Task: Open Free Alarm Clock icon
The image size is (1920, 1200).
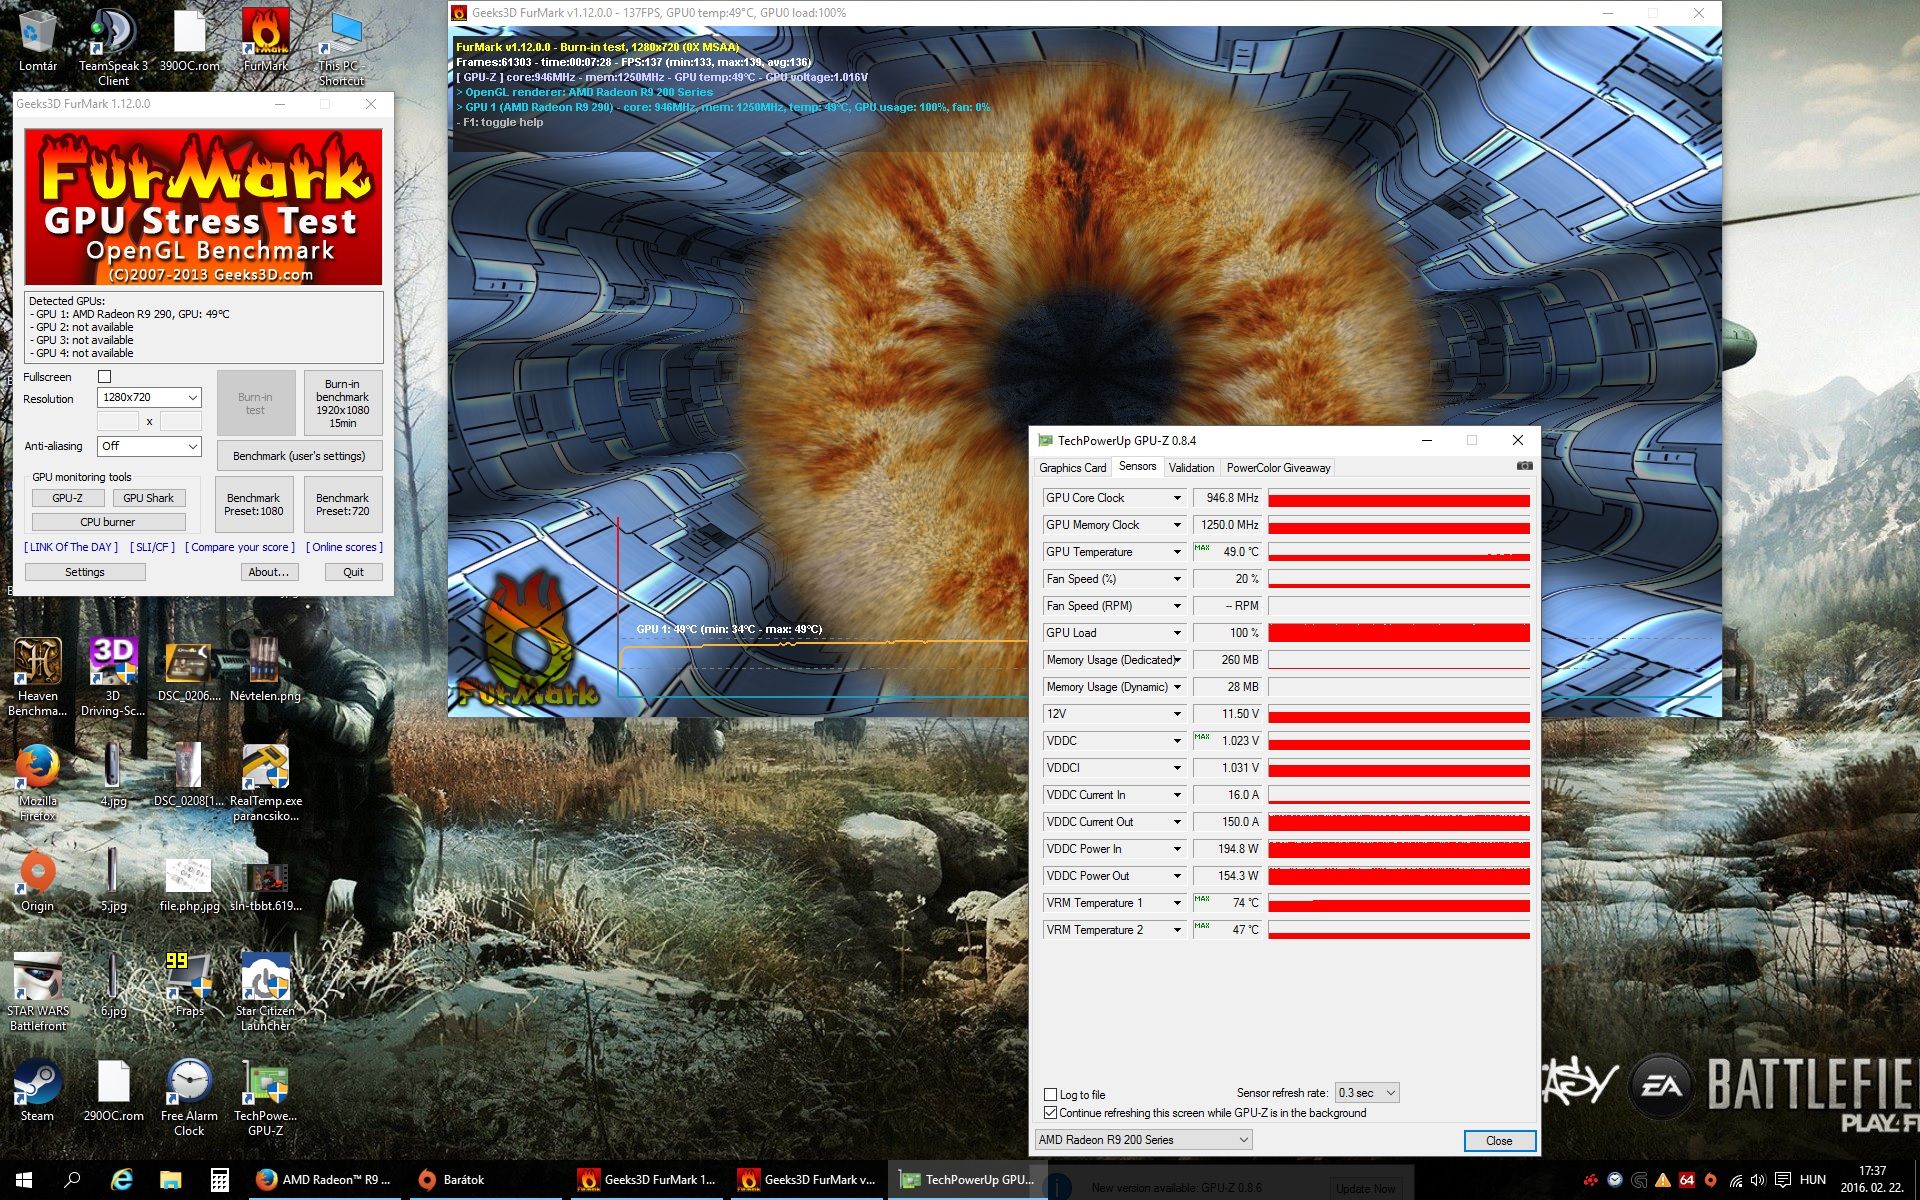Action: (189, 1097)
